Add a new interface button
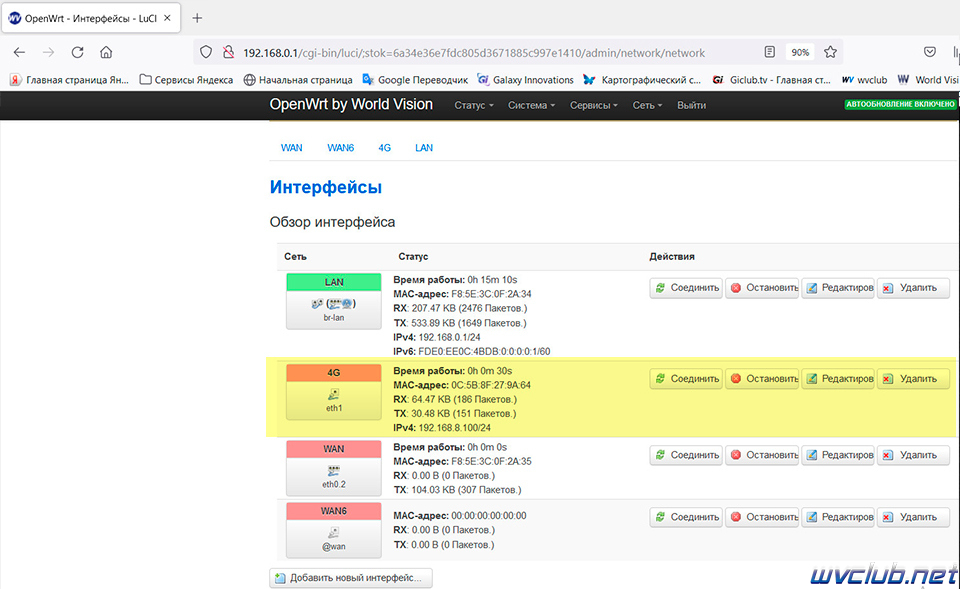 351,578
